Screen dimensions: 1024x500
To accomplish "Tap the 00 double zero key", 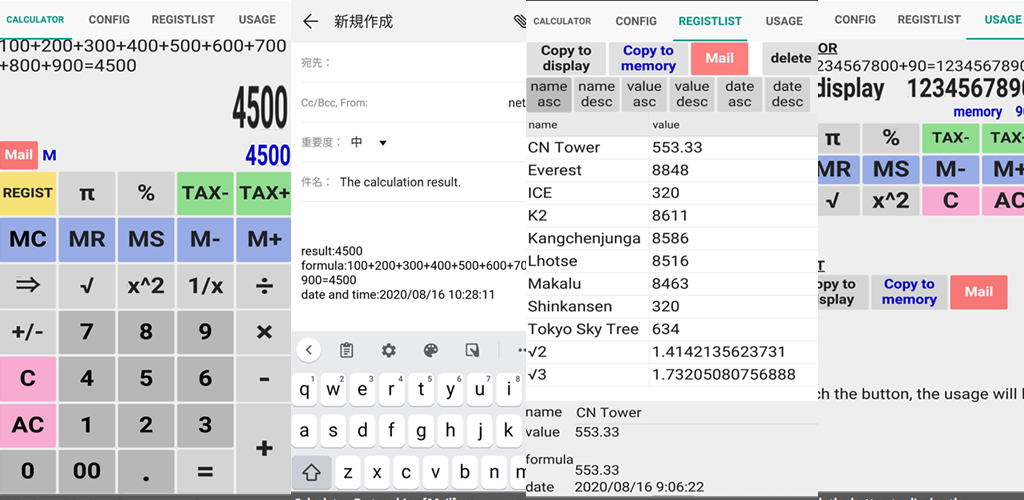I will coord(87,471).
